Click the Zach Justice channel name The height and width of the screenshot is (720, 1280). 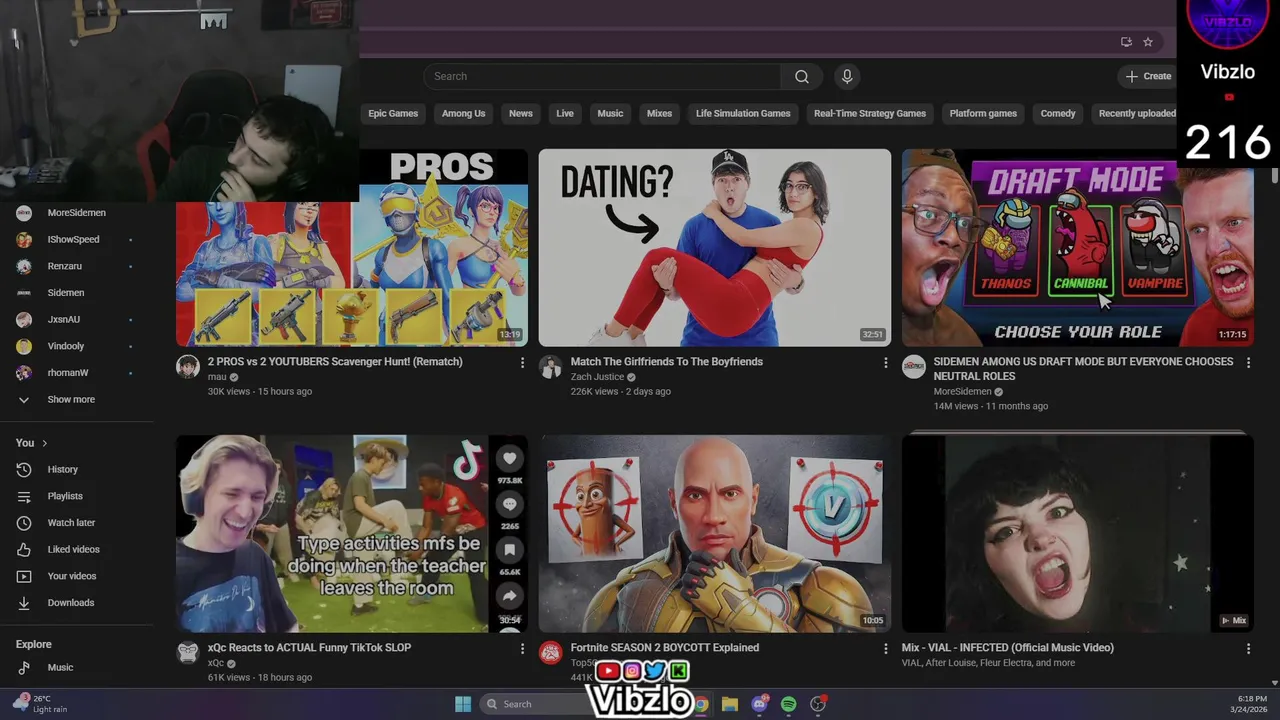(597, 377)
